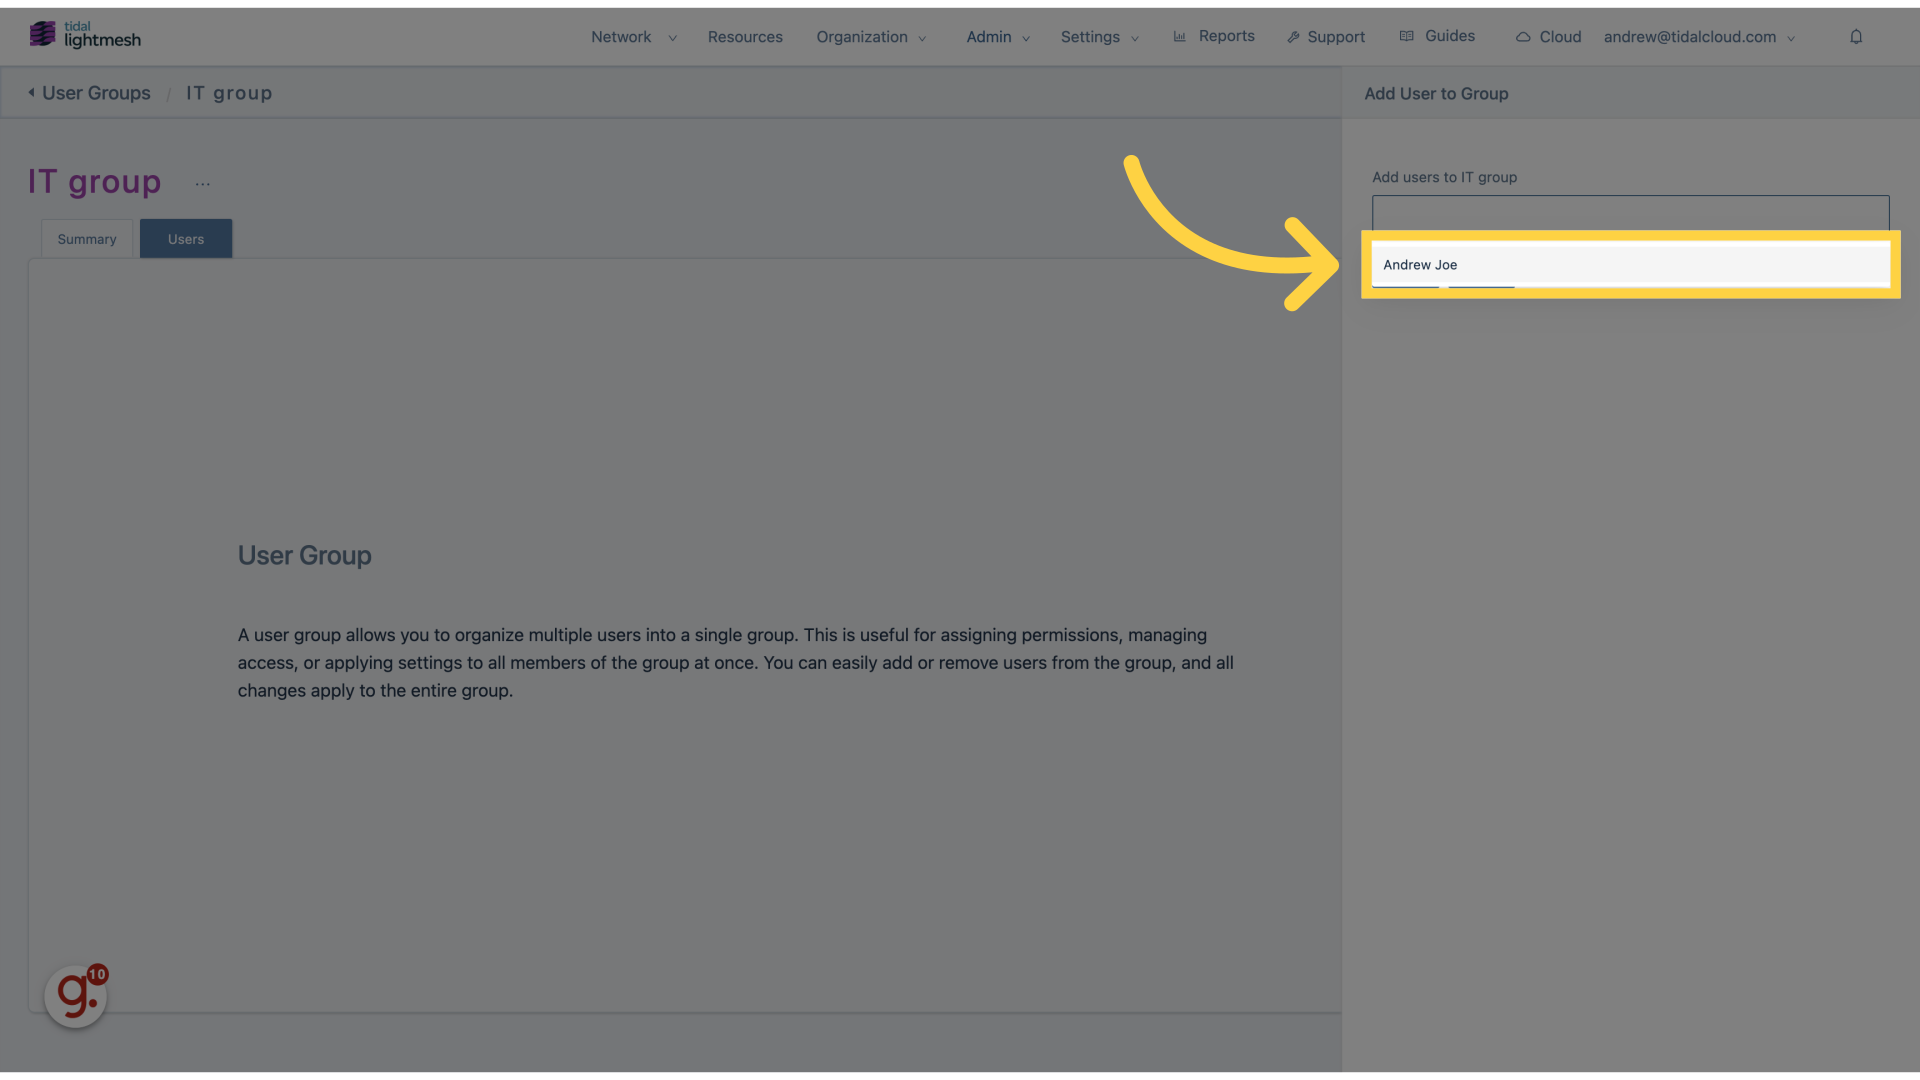Click the notification bell icon

[1855, 36]
